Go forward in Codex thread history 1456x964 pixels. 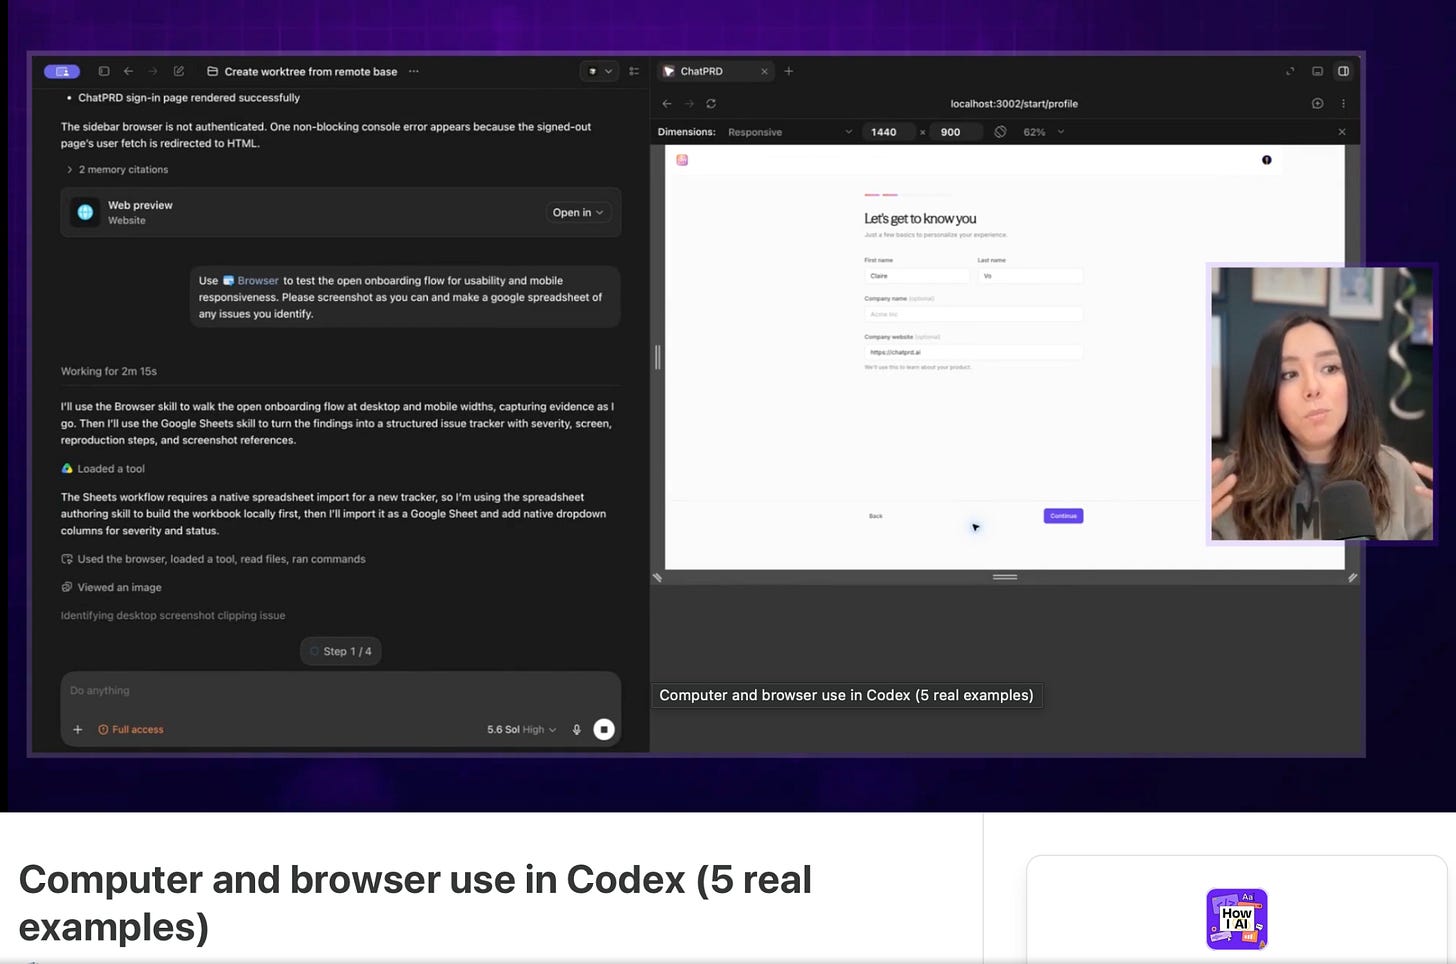click(153, 71)
